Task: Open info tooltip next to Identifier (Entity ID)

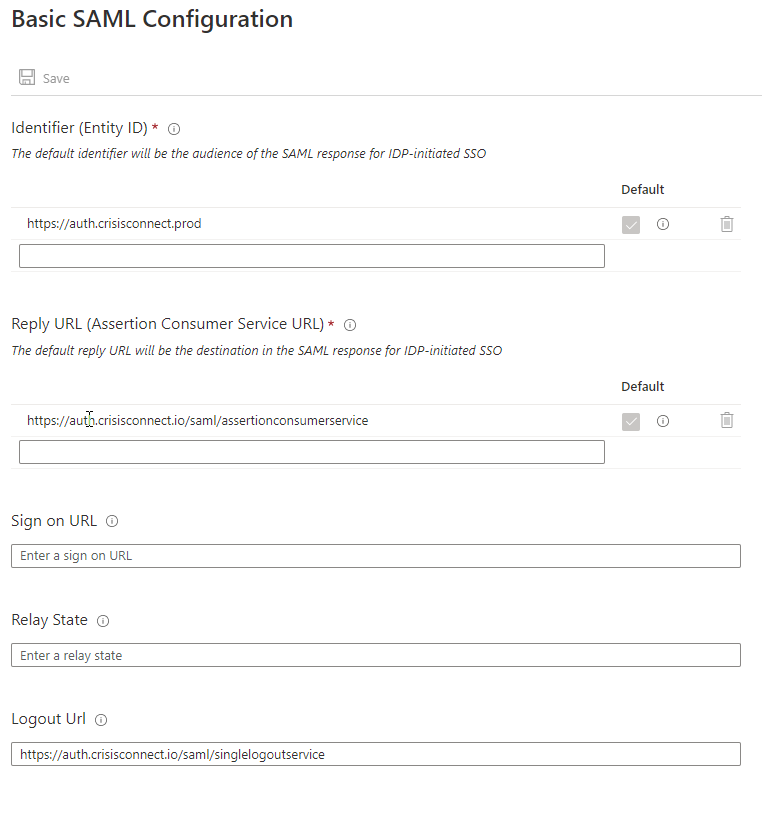Action: 174,129
